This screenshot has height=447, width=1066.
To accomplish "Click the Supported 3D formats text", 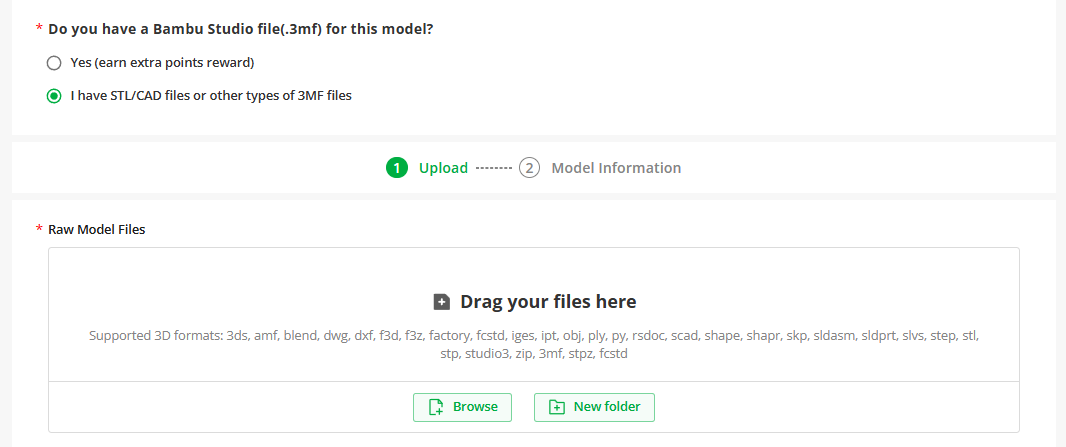I will (534, 345).
